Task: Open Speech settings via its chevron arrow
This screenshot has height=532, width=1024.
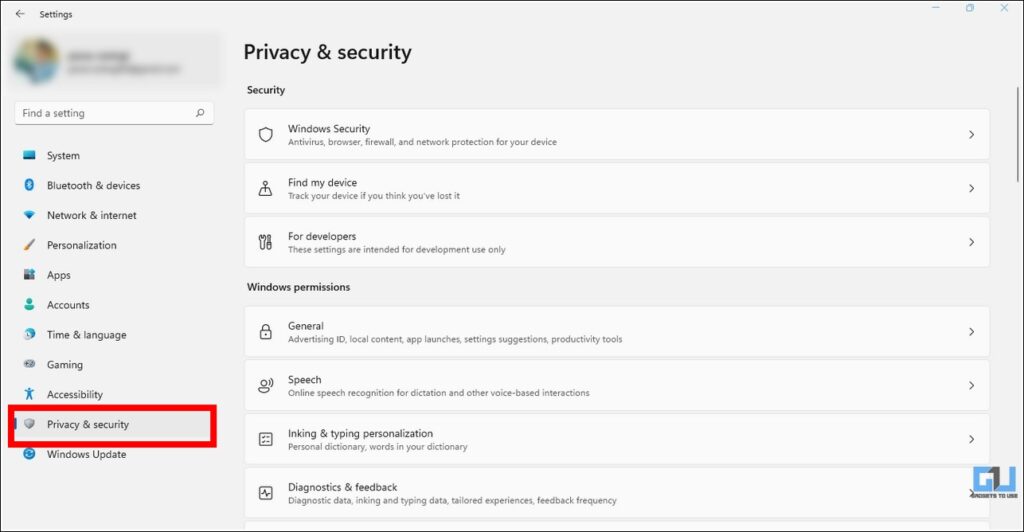Action: tap(971, 386)
